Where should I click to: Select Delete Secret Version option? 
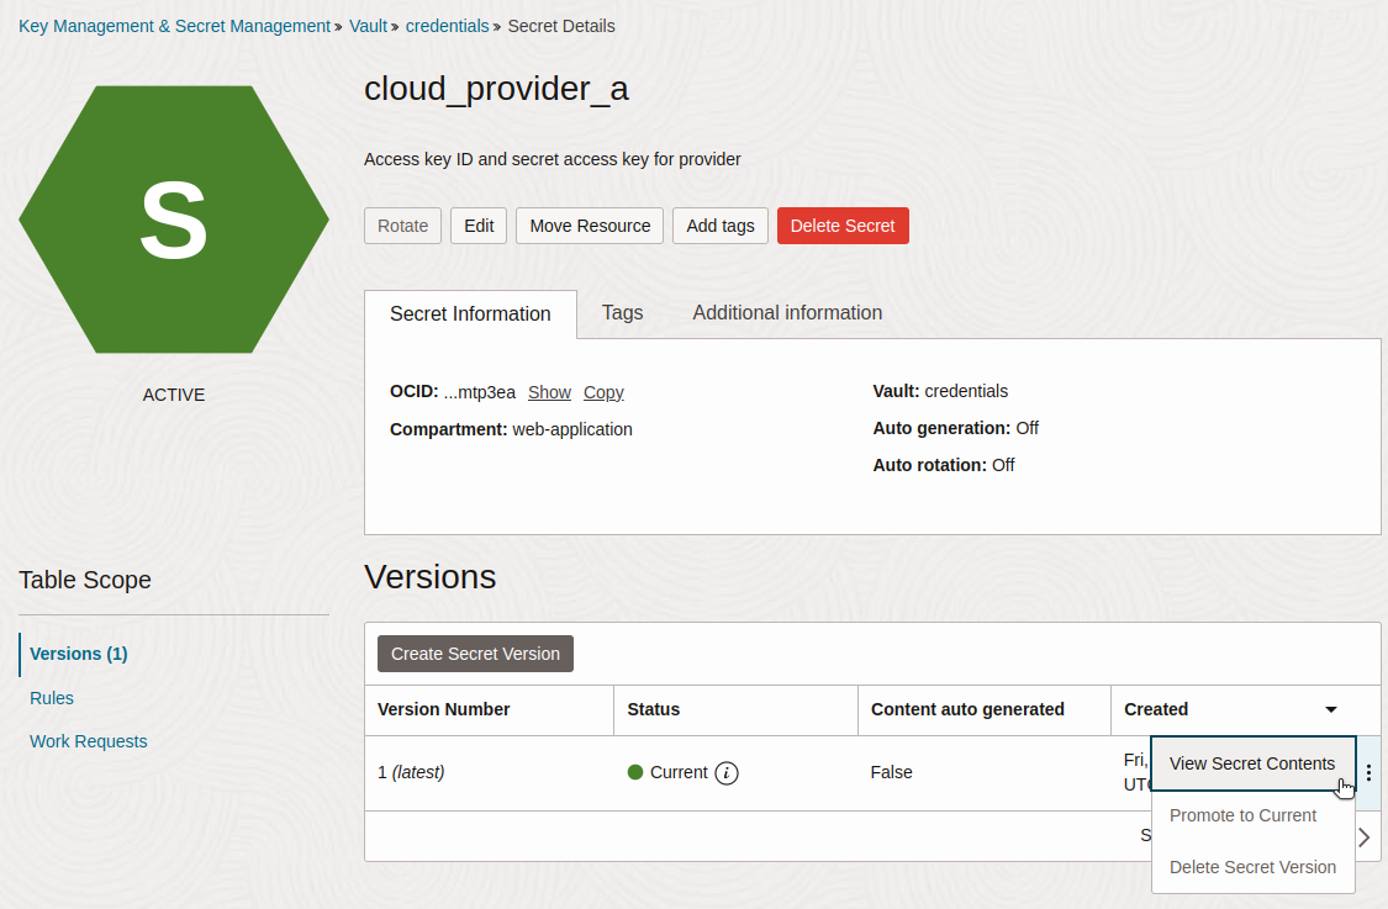[x=1251, y=867]
